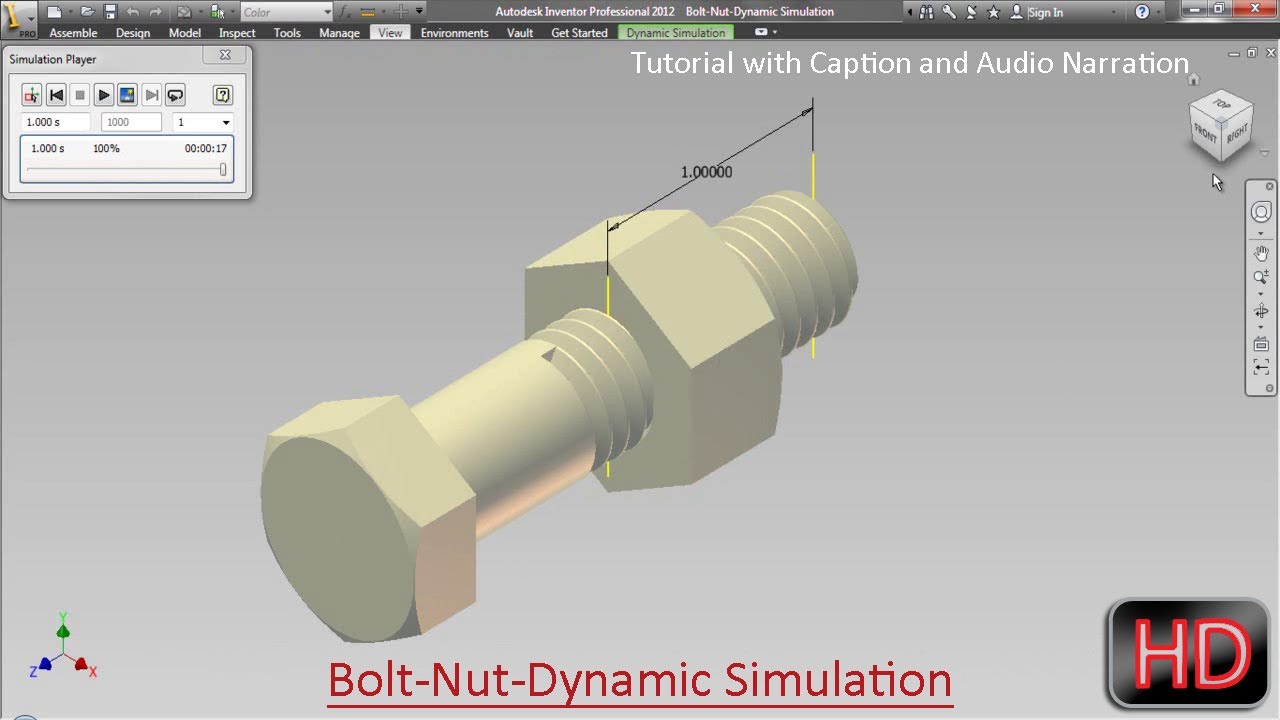Select the Dynamic Simulation tab
This screenshot has height=720, width=1280.
(x=676, y=33)
